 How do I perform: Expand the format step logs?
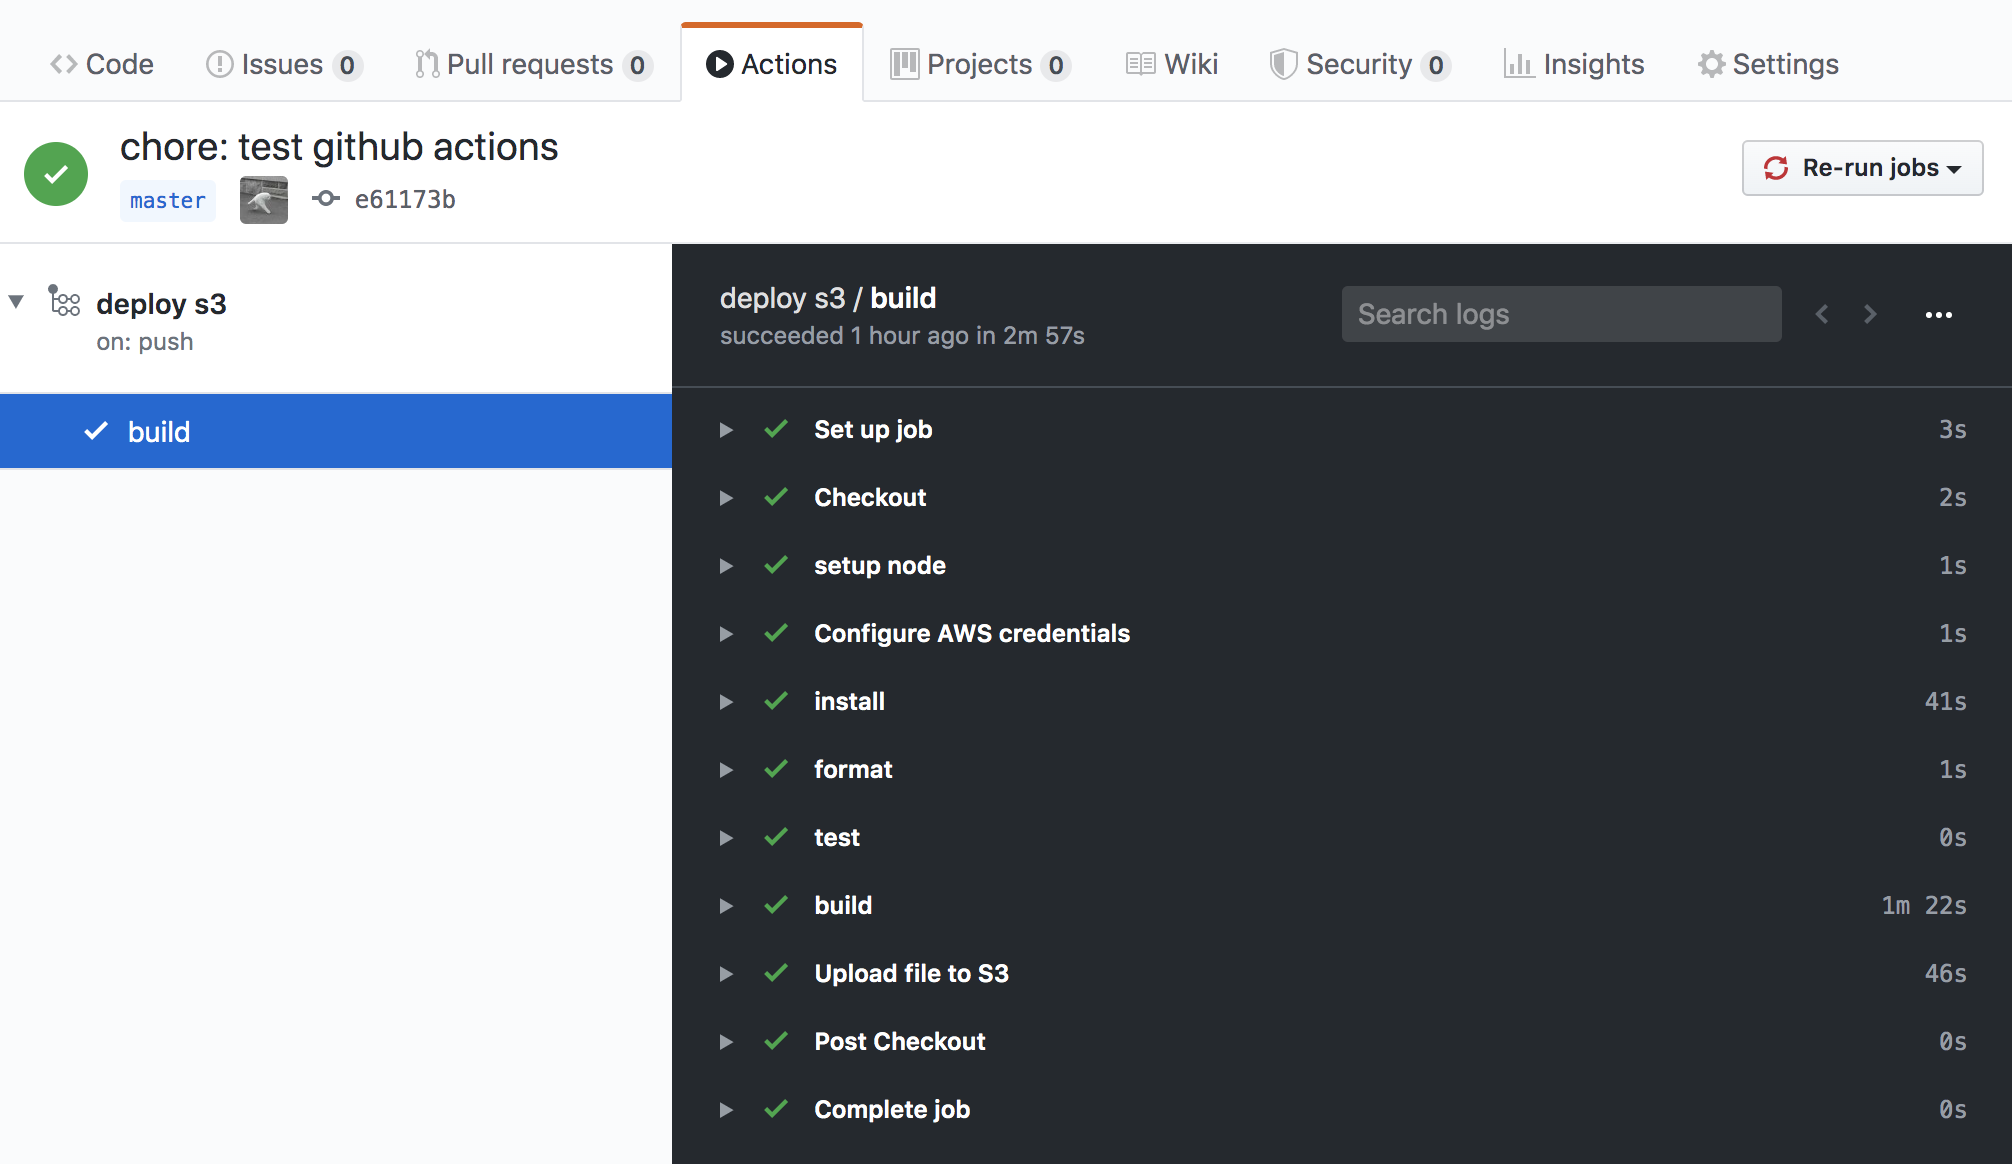726,770
